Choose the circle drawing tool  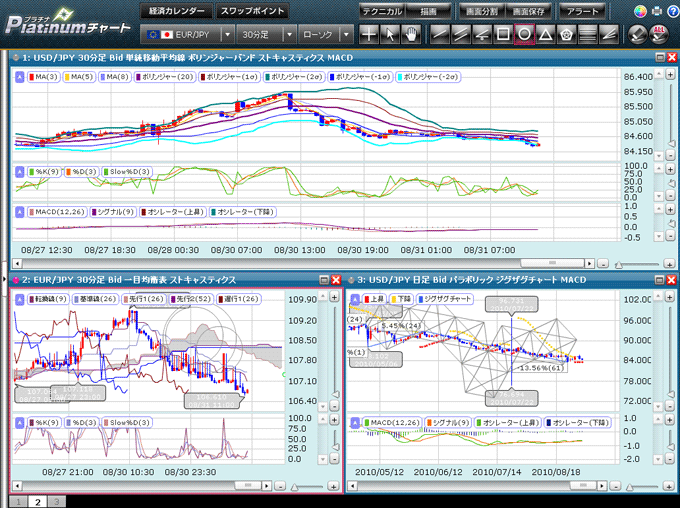pos(524,35)
